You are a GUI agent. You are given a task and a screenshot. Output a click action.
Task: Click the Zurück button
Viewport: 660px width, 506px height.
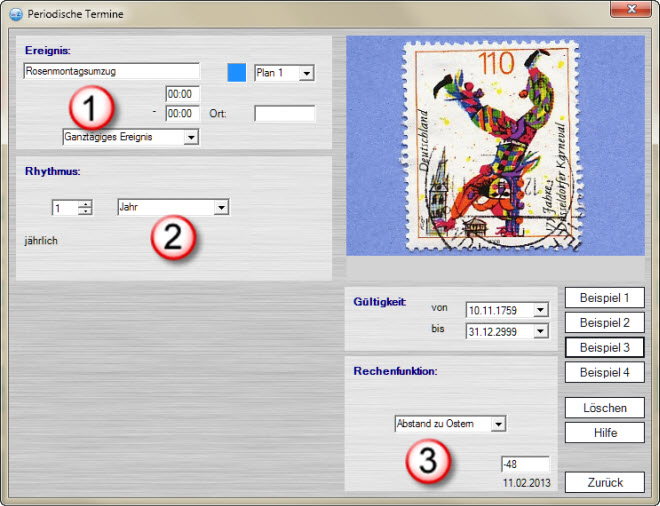[604, 483]
